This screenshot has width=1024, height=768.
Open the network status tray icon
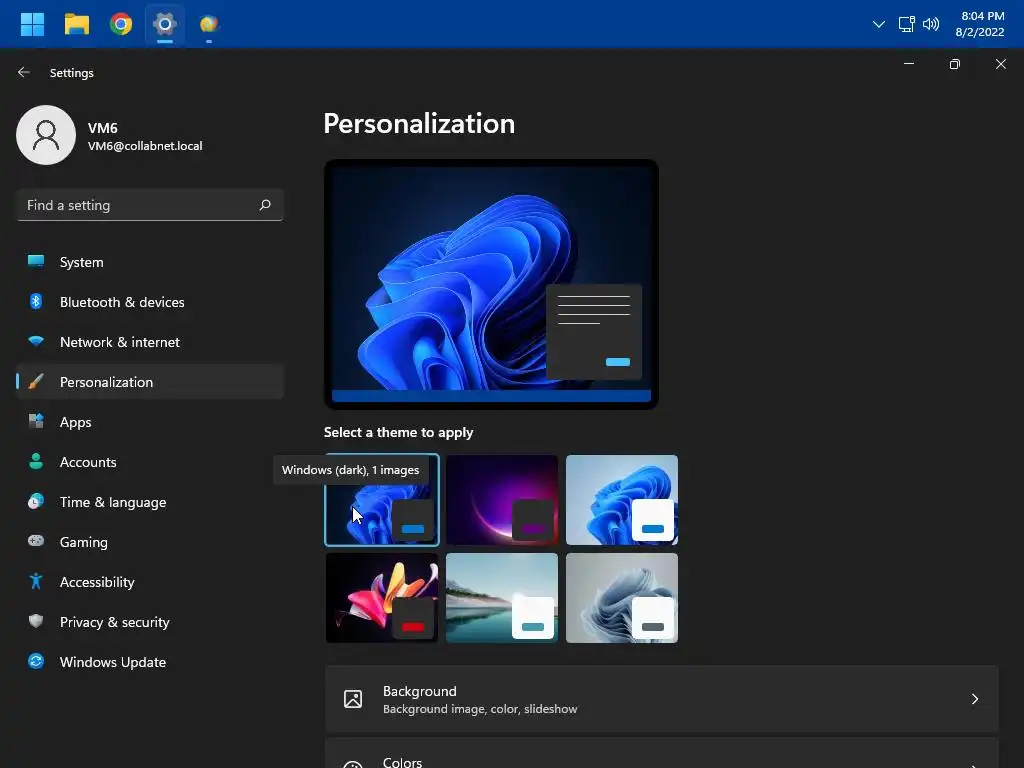[x=906, y=24]
